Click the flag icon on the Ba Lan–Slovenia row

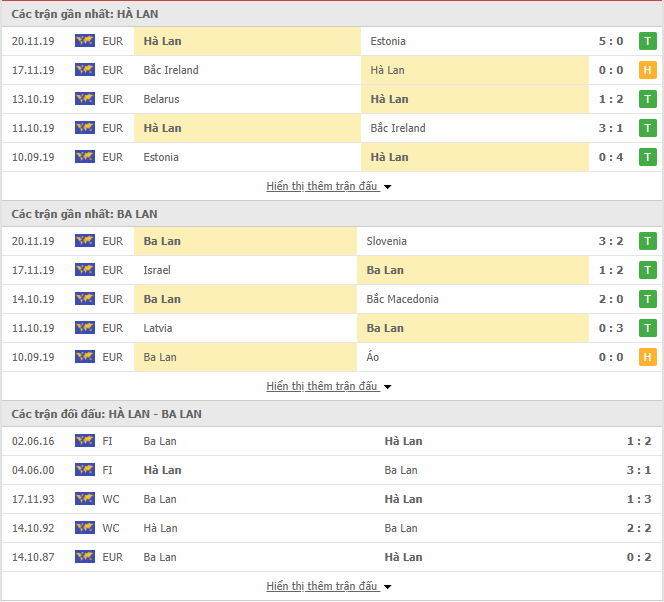click(x=84, y=241)
